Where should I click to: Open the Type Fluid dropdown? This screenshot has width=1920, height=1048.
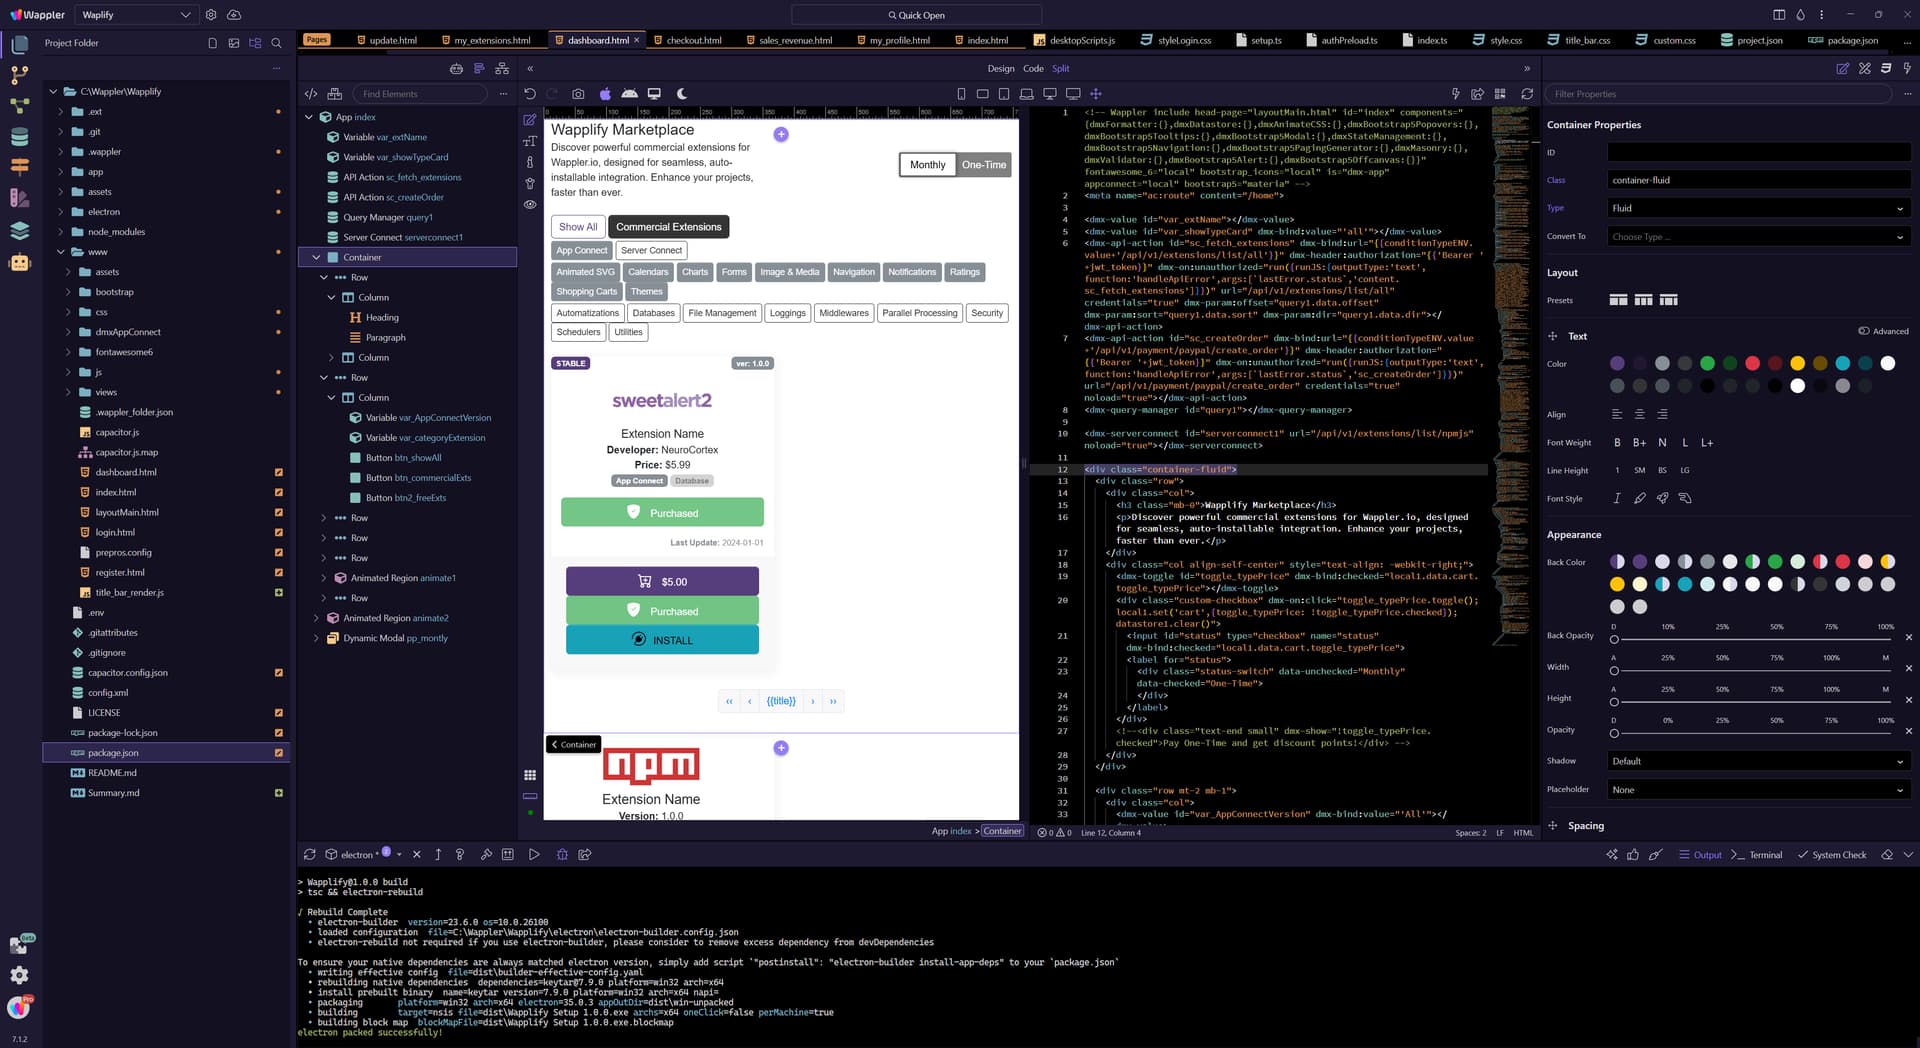point(1759,208)
